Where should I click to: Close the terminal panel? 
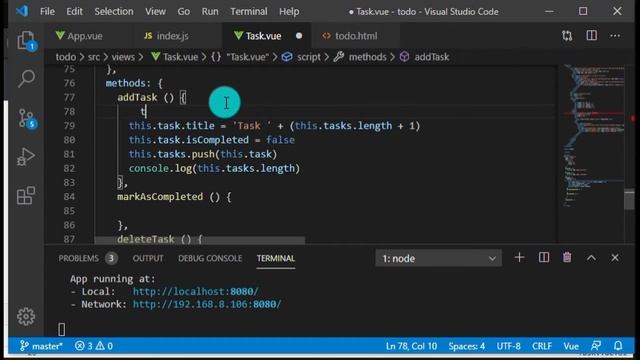point(615,258)
